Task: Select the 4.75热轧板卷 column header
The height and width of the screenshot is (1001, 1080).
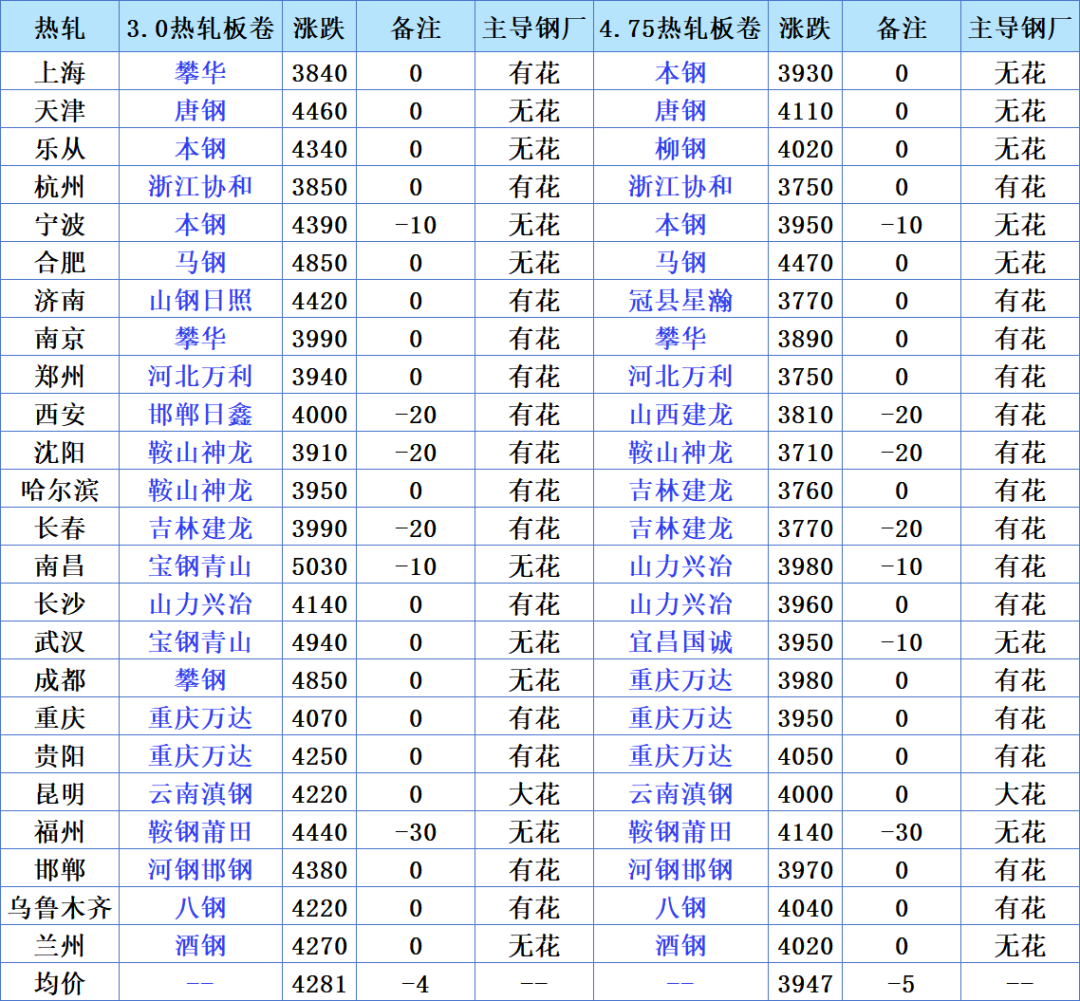Action: pyautogui.click(x=681, y=28)
